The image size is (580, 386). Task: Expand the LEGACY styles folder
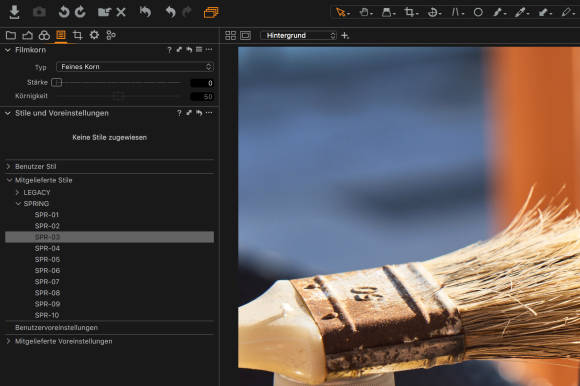point(17,192)
